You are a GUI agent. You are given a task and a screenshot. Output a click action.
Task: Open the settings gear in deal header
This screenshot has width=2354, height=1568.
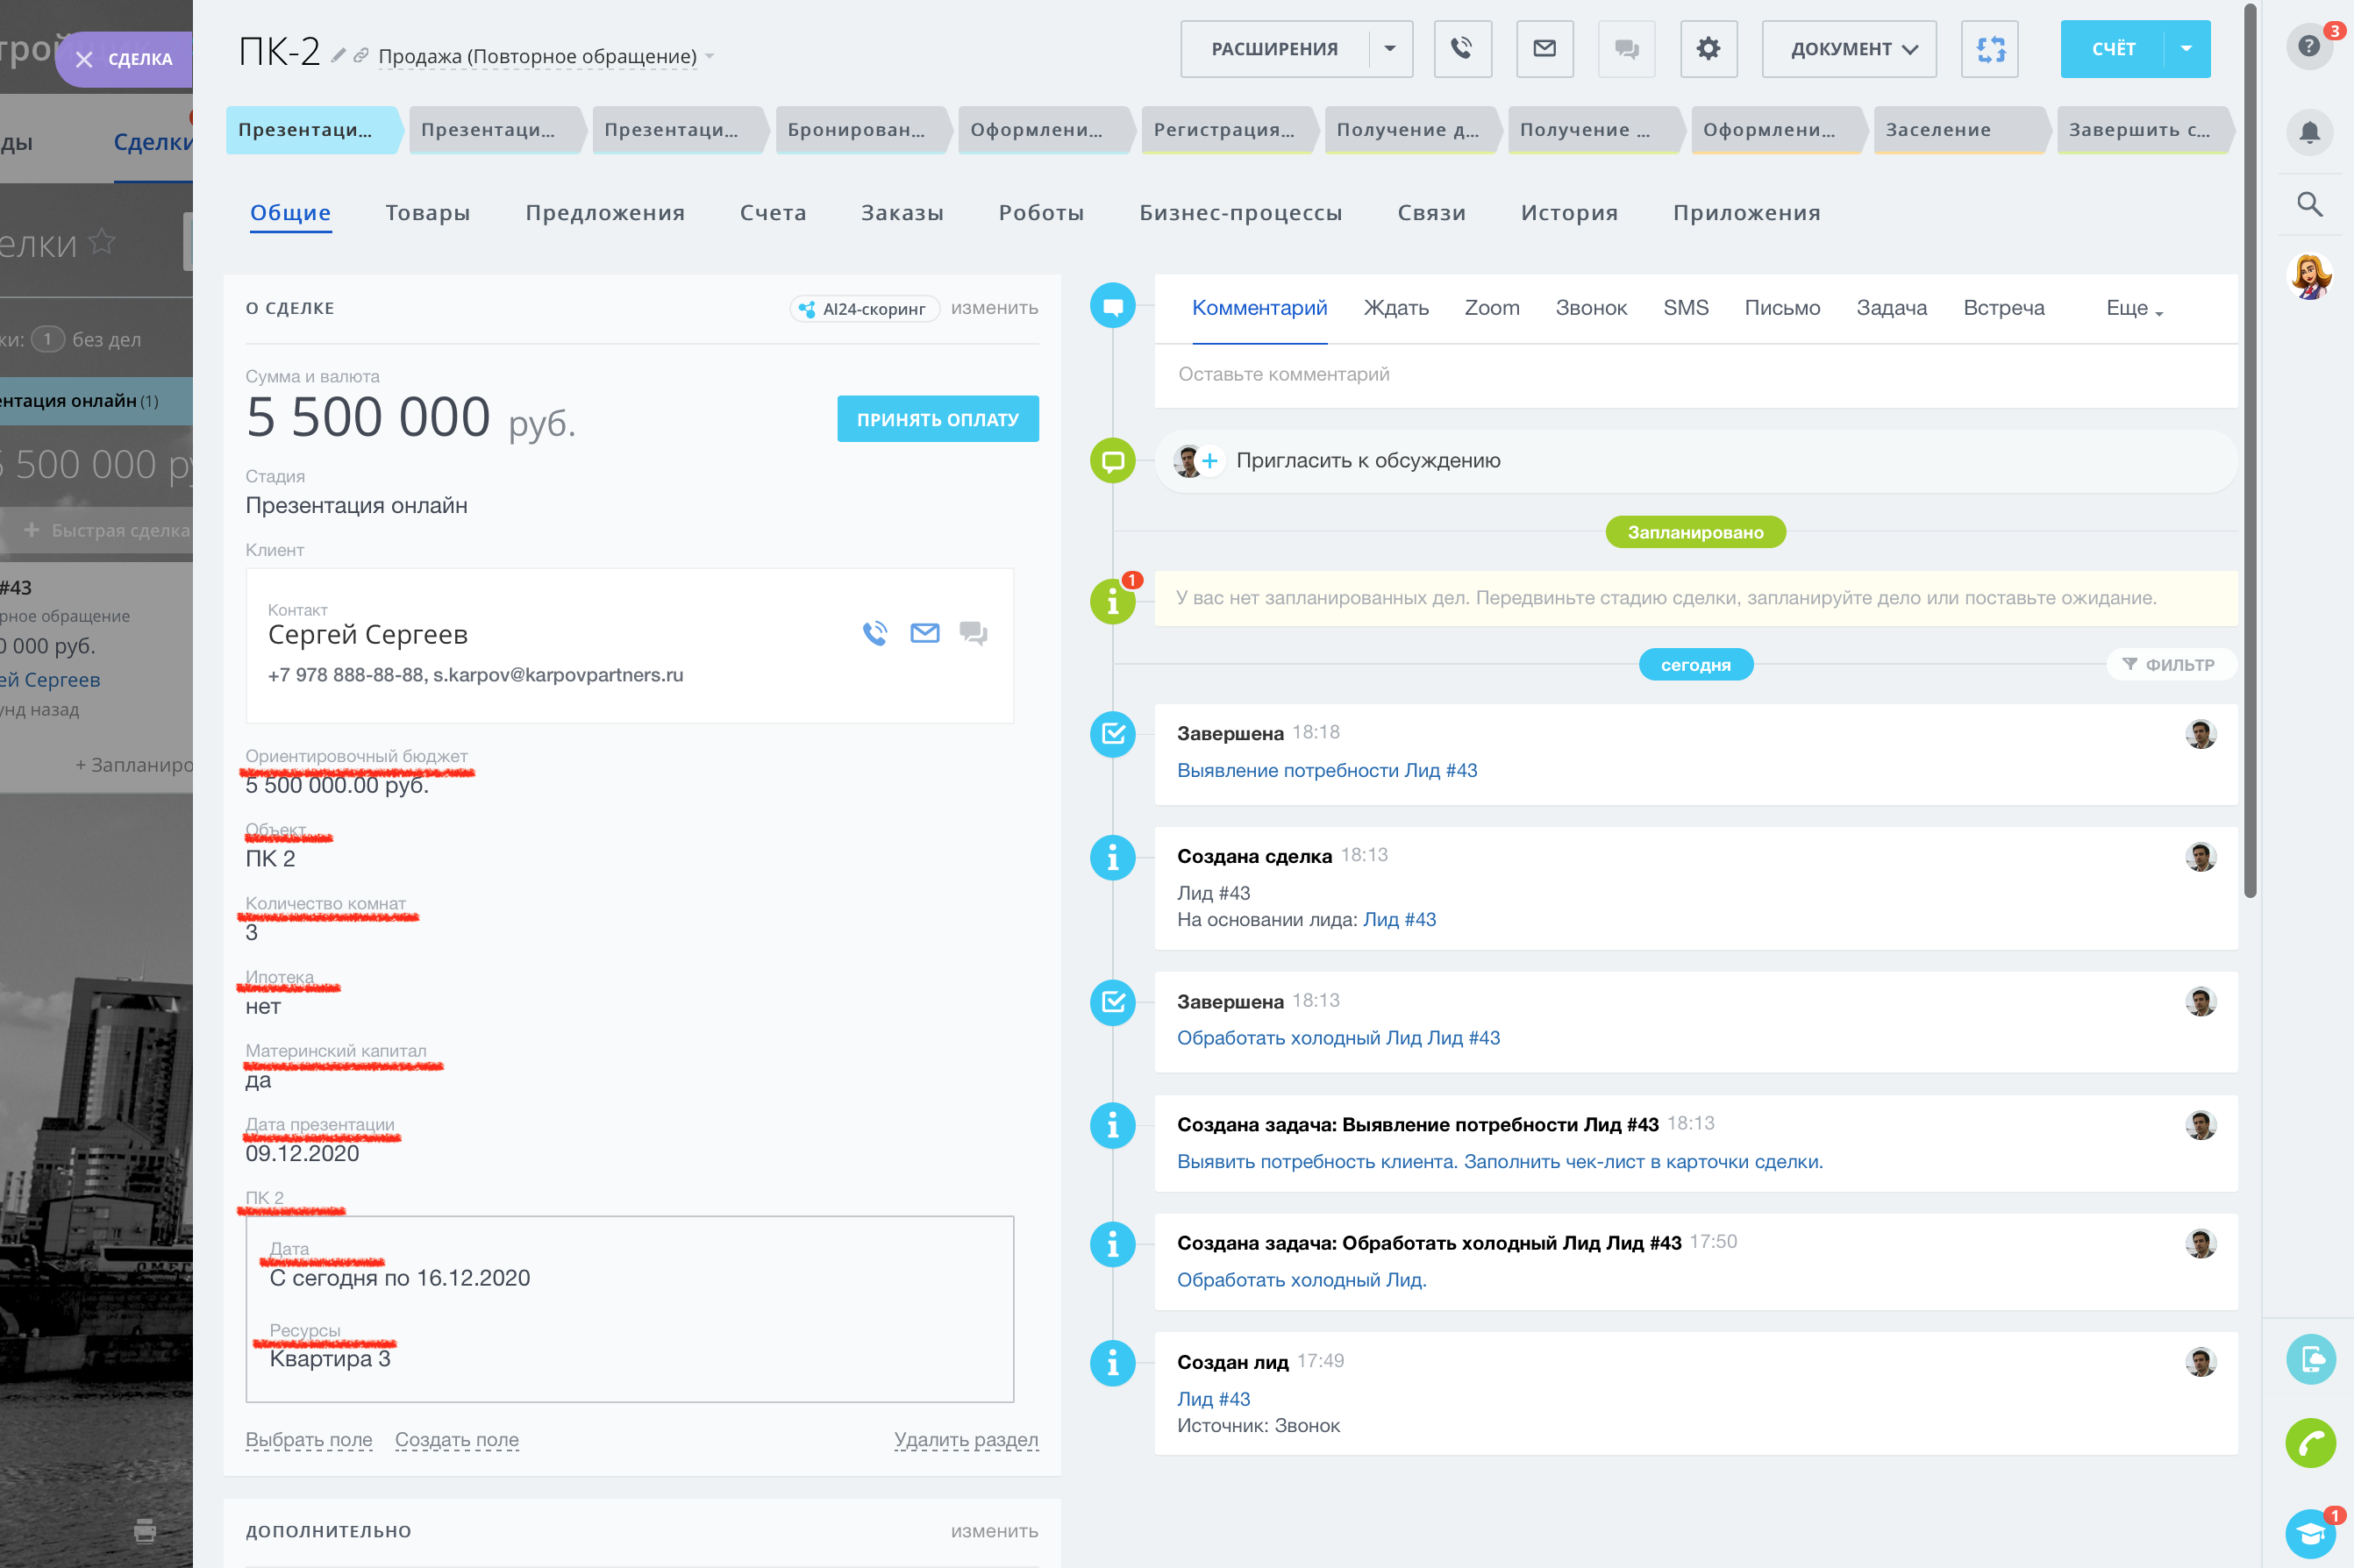point(1708,49)
